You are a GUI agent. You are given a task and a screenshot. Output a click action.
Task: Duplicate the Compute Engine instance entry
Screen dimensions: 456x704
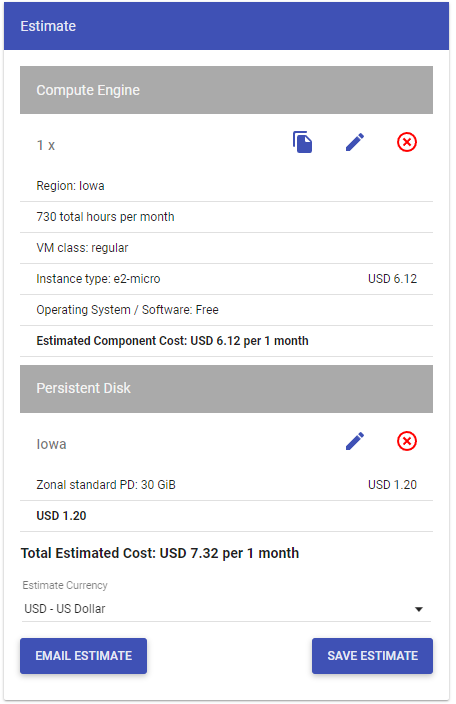tap(303, 142)
